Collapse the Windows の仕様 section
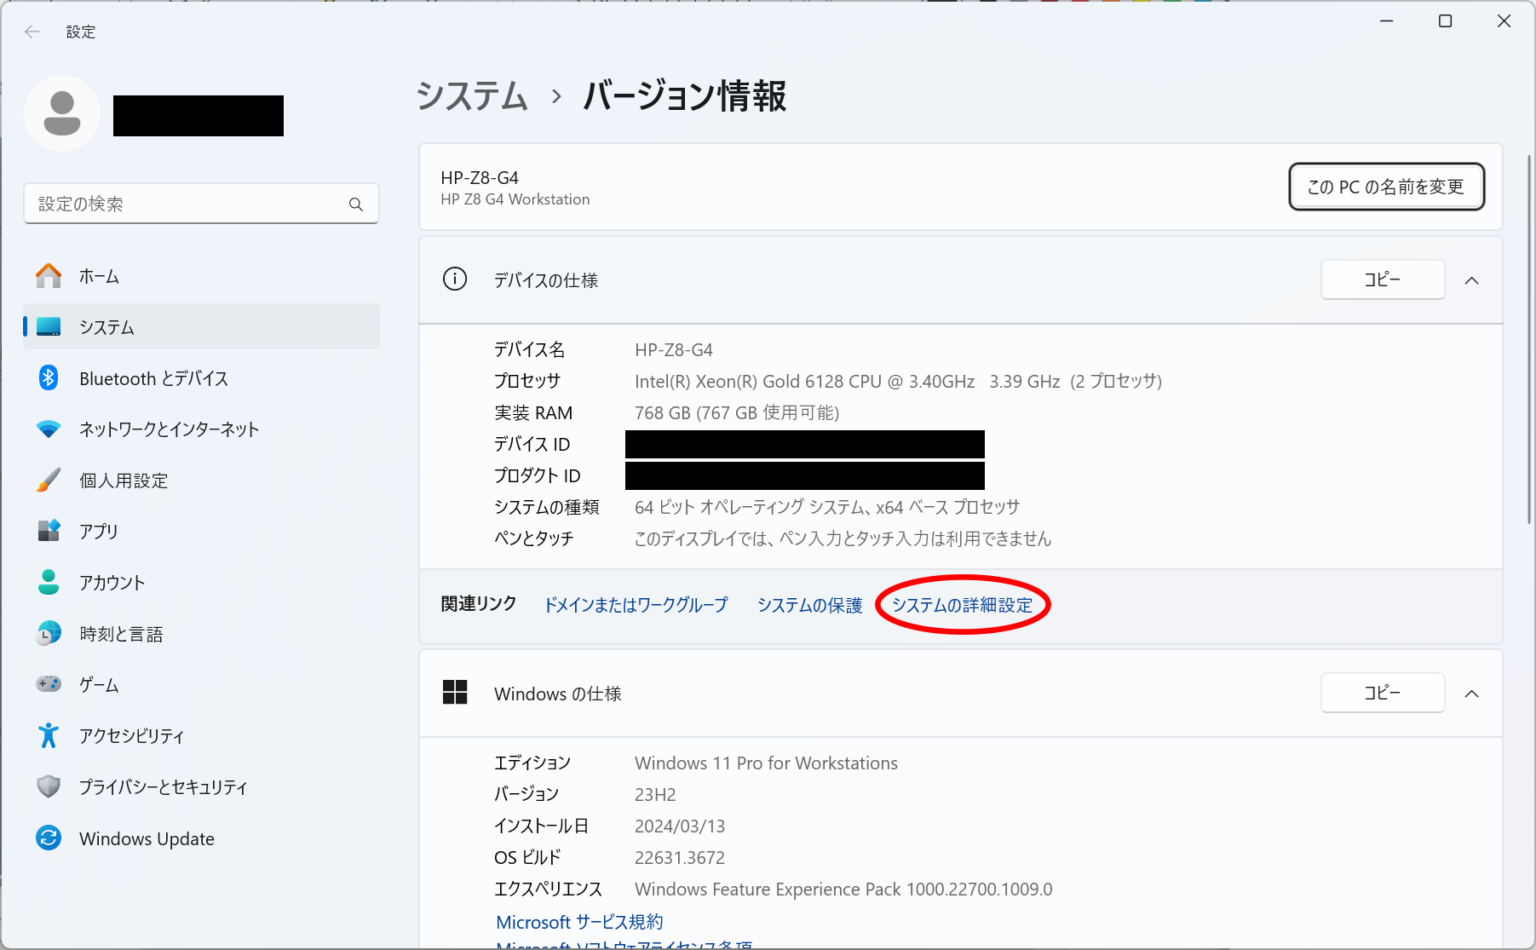Screen dimensions: 1536x950 pos(1471,692)
